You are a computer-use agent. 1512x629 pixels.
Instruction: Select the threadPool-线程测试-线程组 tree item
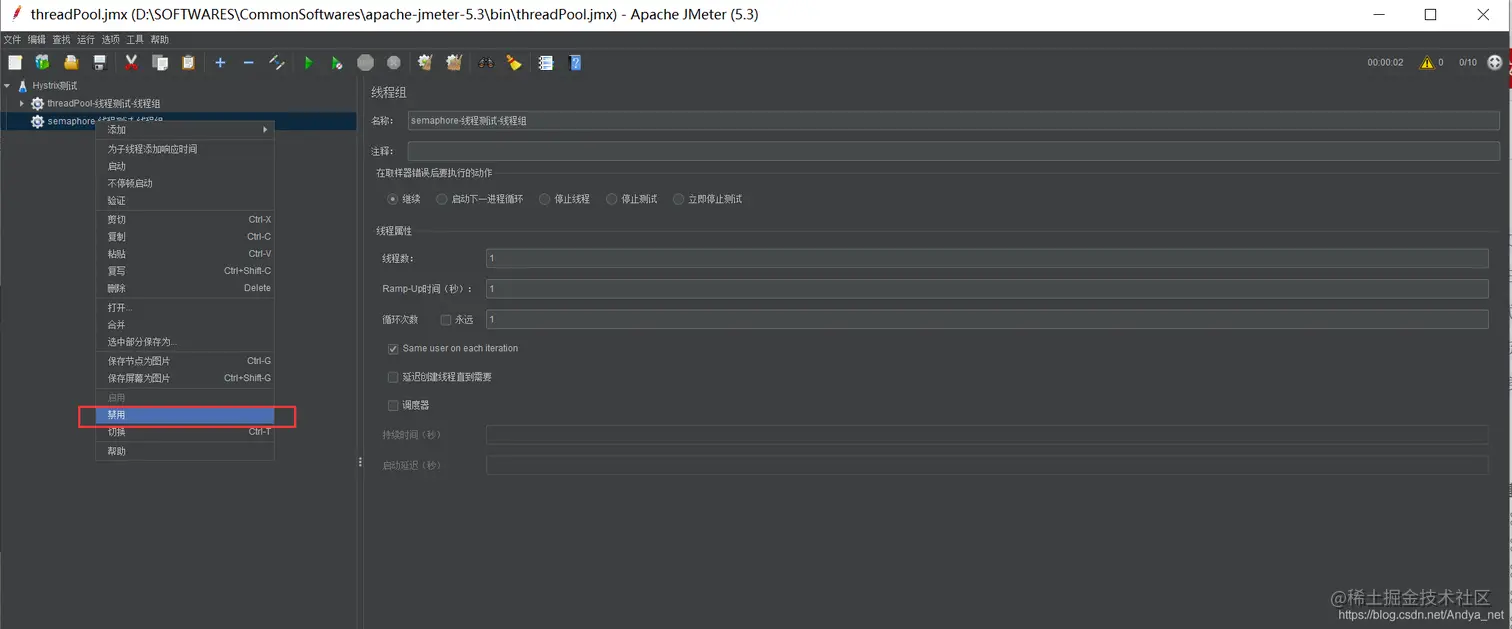coord(104,103)
